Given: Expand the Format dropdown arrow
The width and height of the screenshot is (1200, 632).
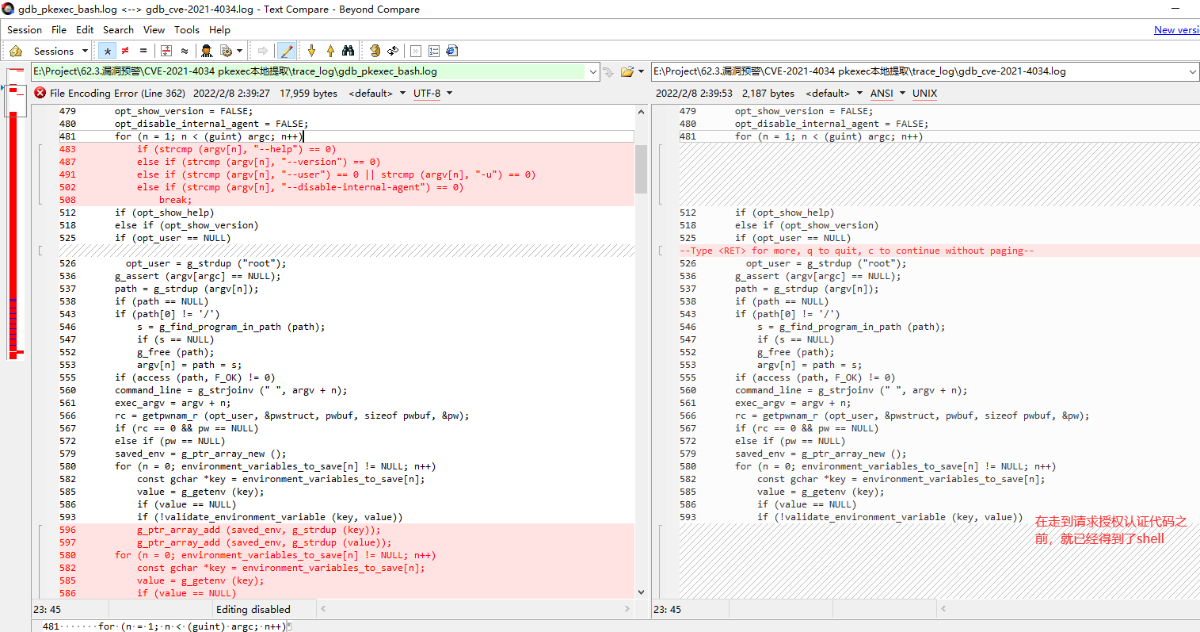Looking at the screenshot, I should [240, 50].
